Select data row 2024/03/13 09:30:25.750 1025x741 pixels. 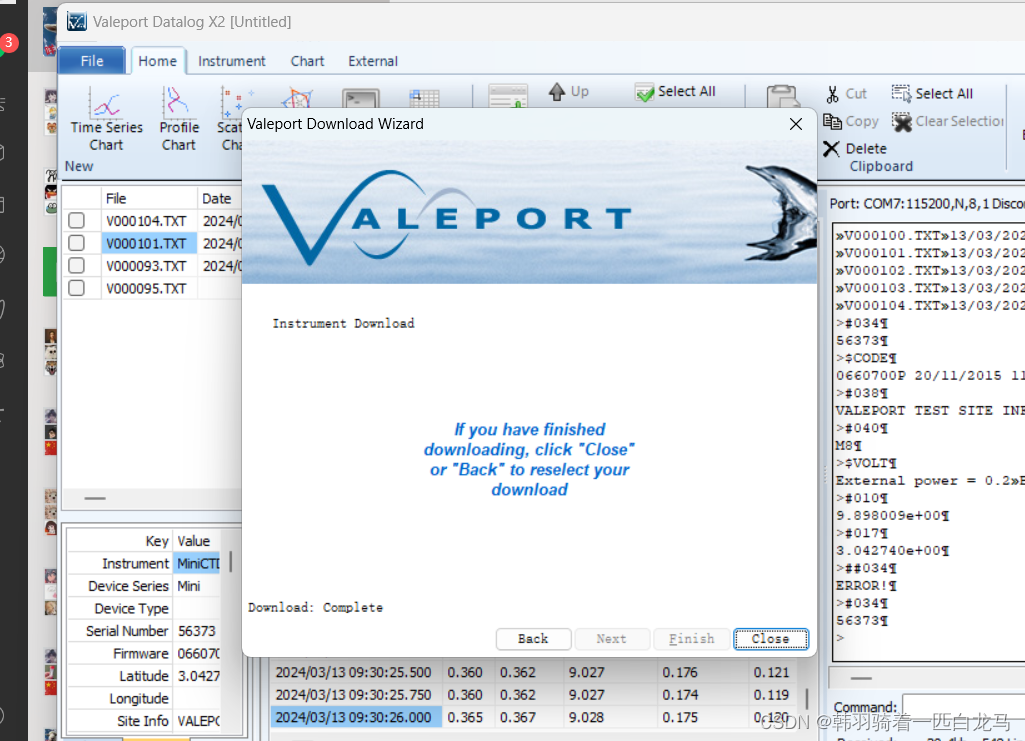point(533,695)
